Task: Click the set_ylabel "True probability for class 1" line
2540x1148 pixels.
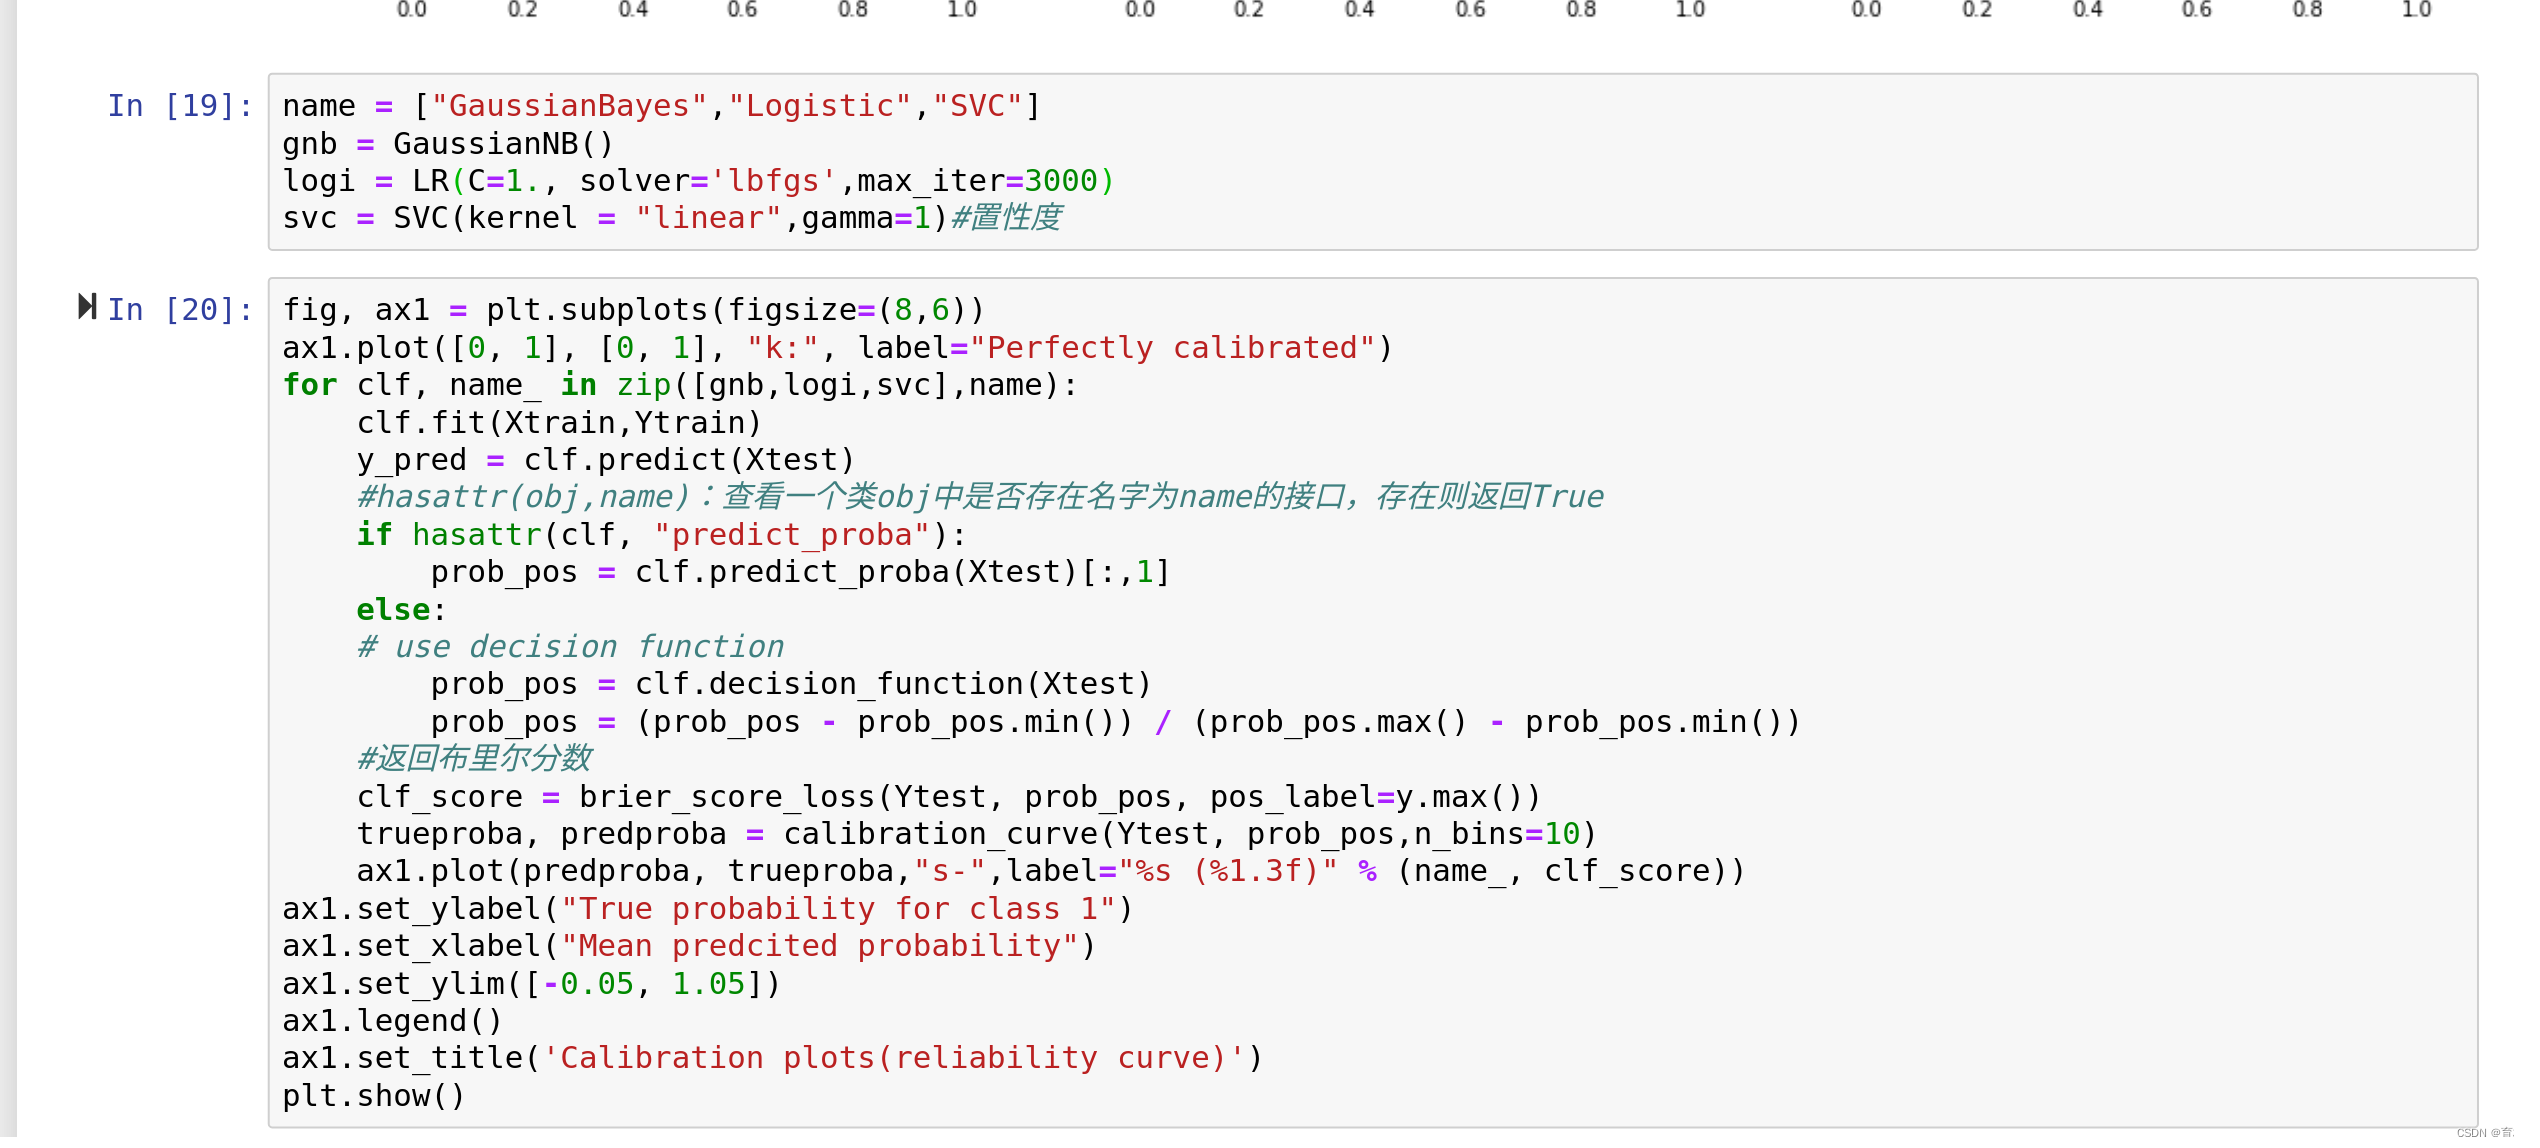Action: (x=707, y=909)
